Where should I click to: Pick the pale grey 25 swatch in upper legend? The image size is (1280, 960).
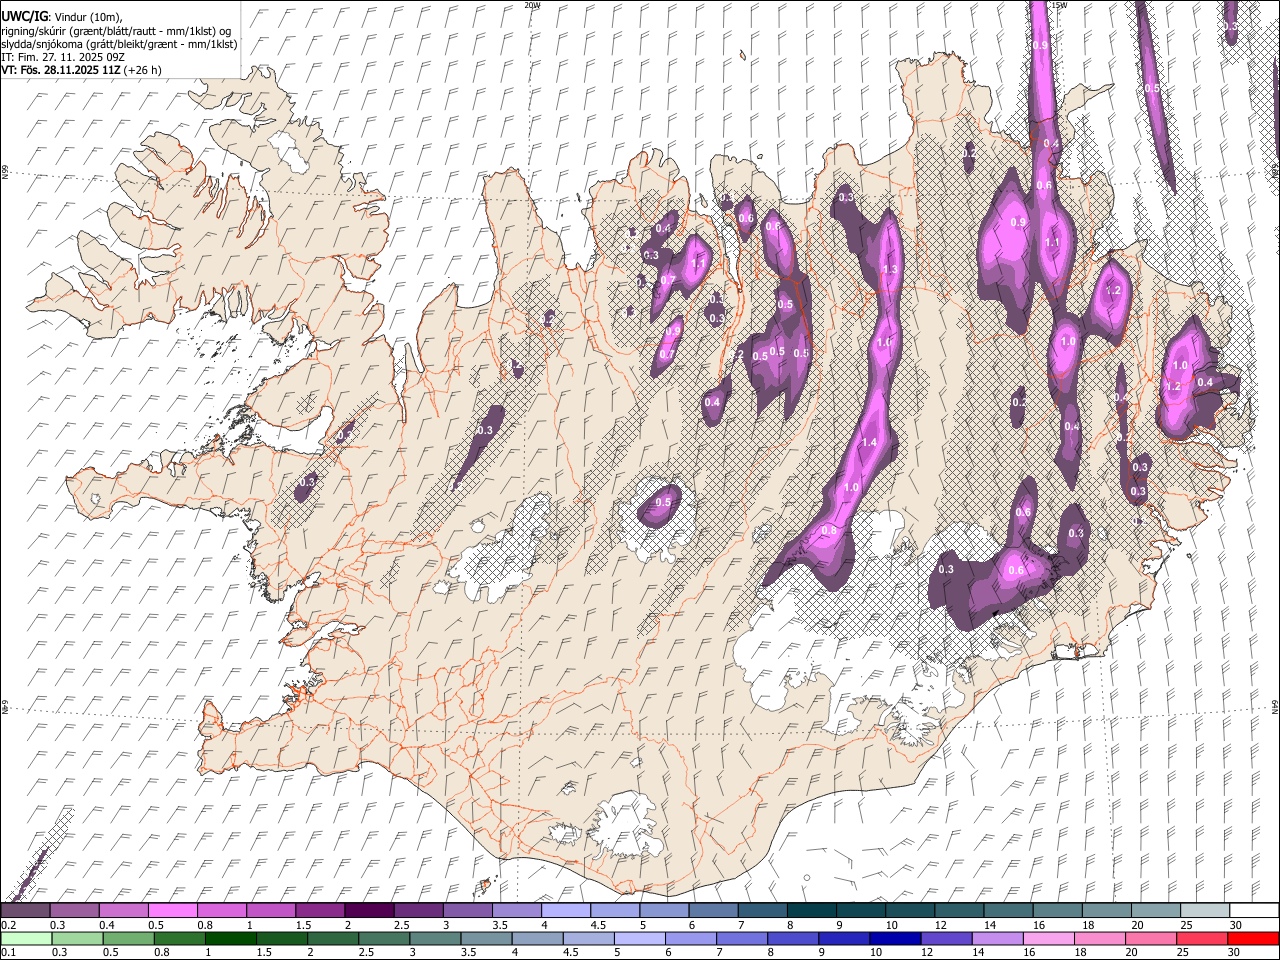[x=1206, y=910]
